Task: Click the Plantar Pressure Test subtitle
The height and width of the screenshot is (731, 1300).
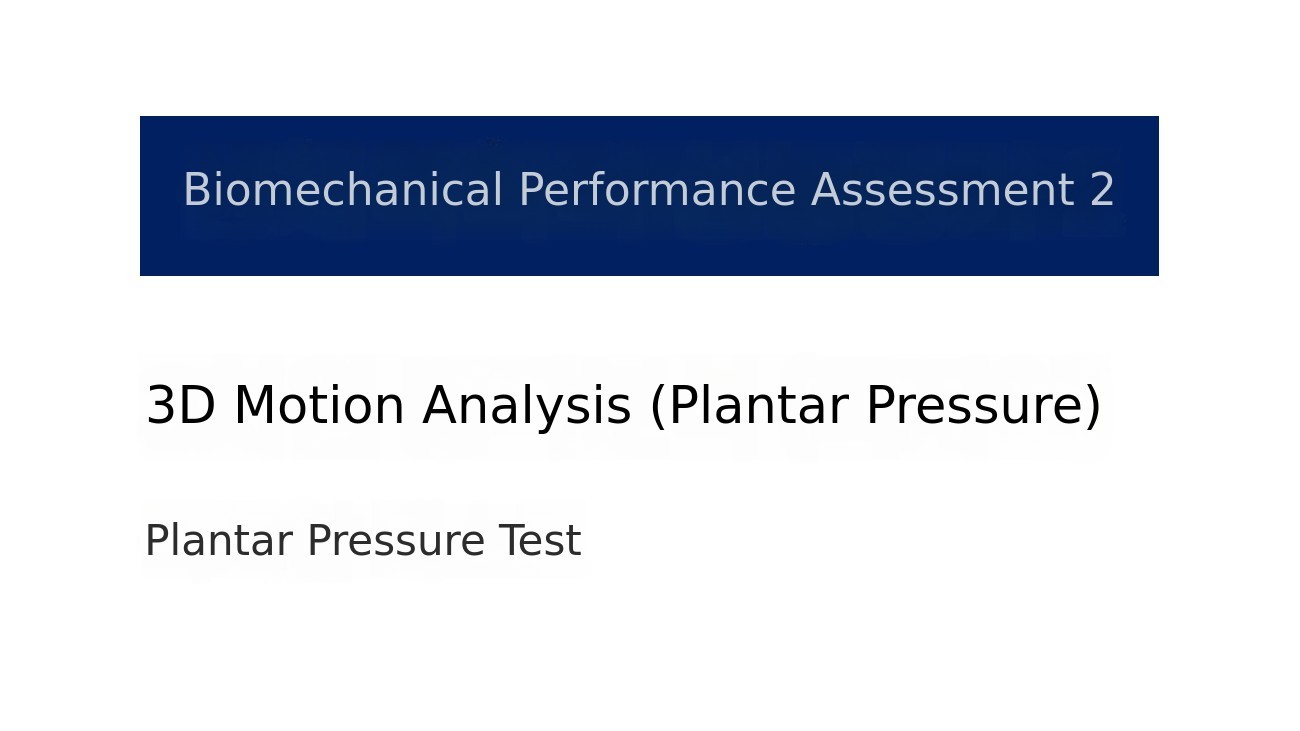Action: click(362, 541)
